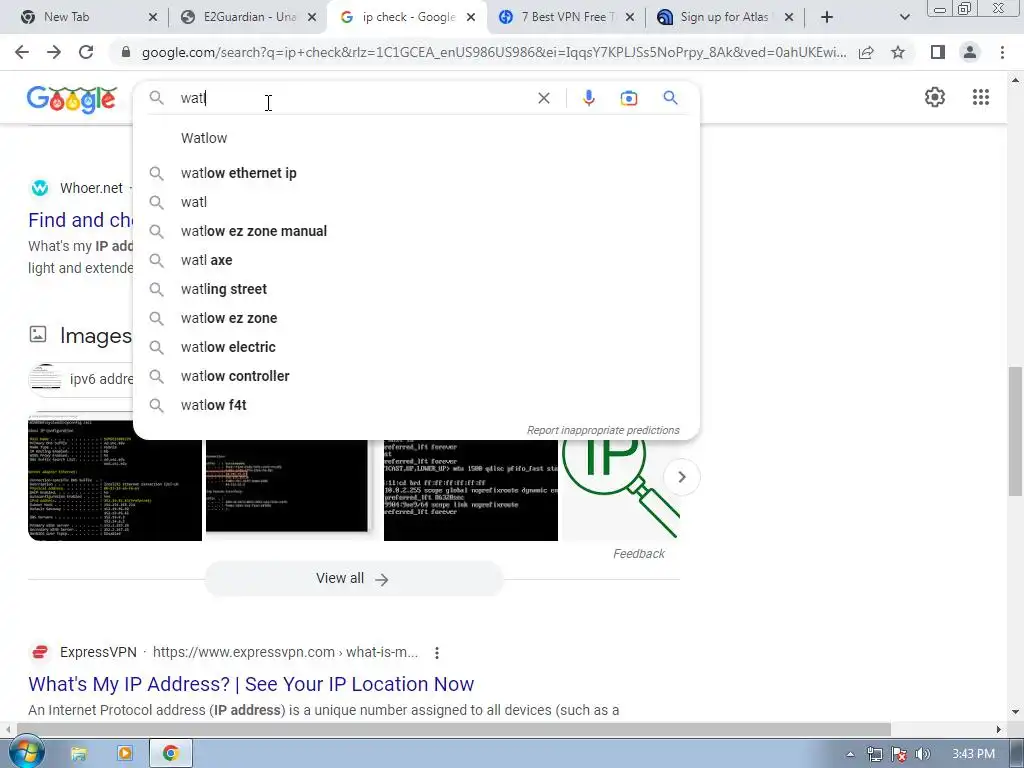Open the tab search dropdown

904,17
